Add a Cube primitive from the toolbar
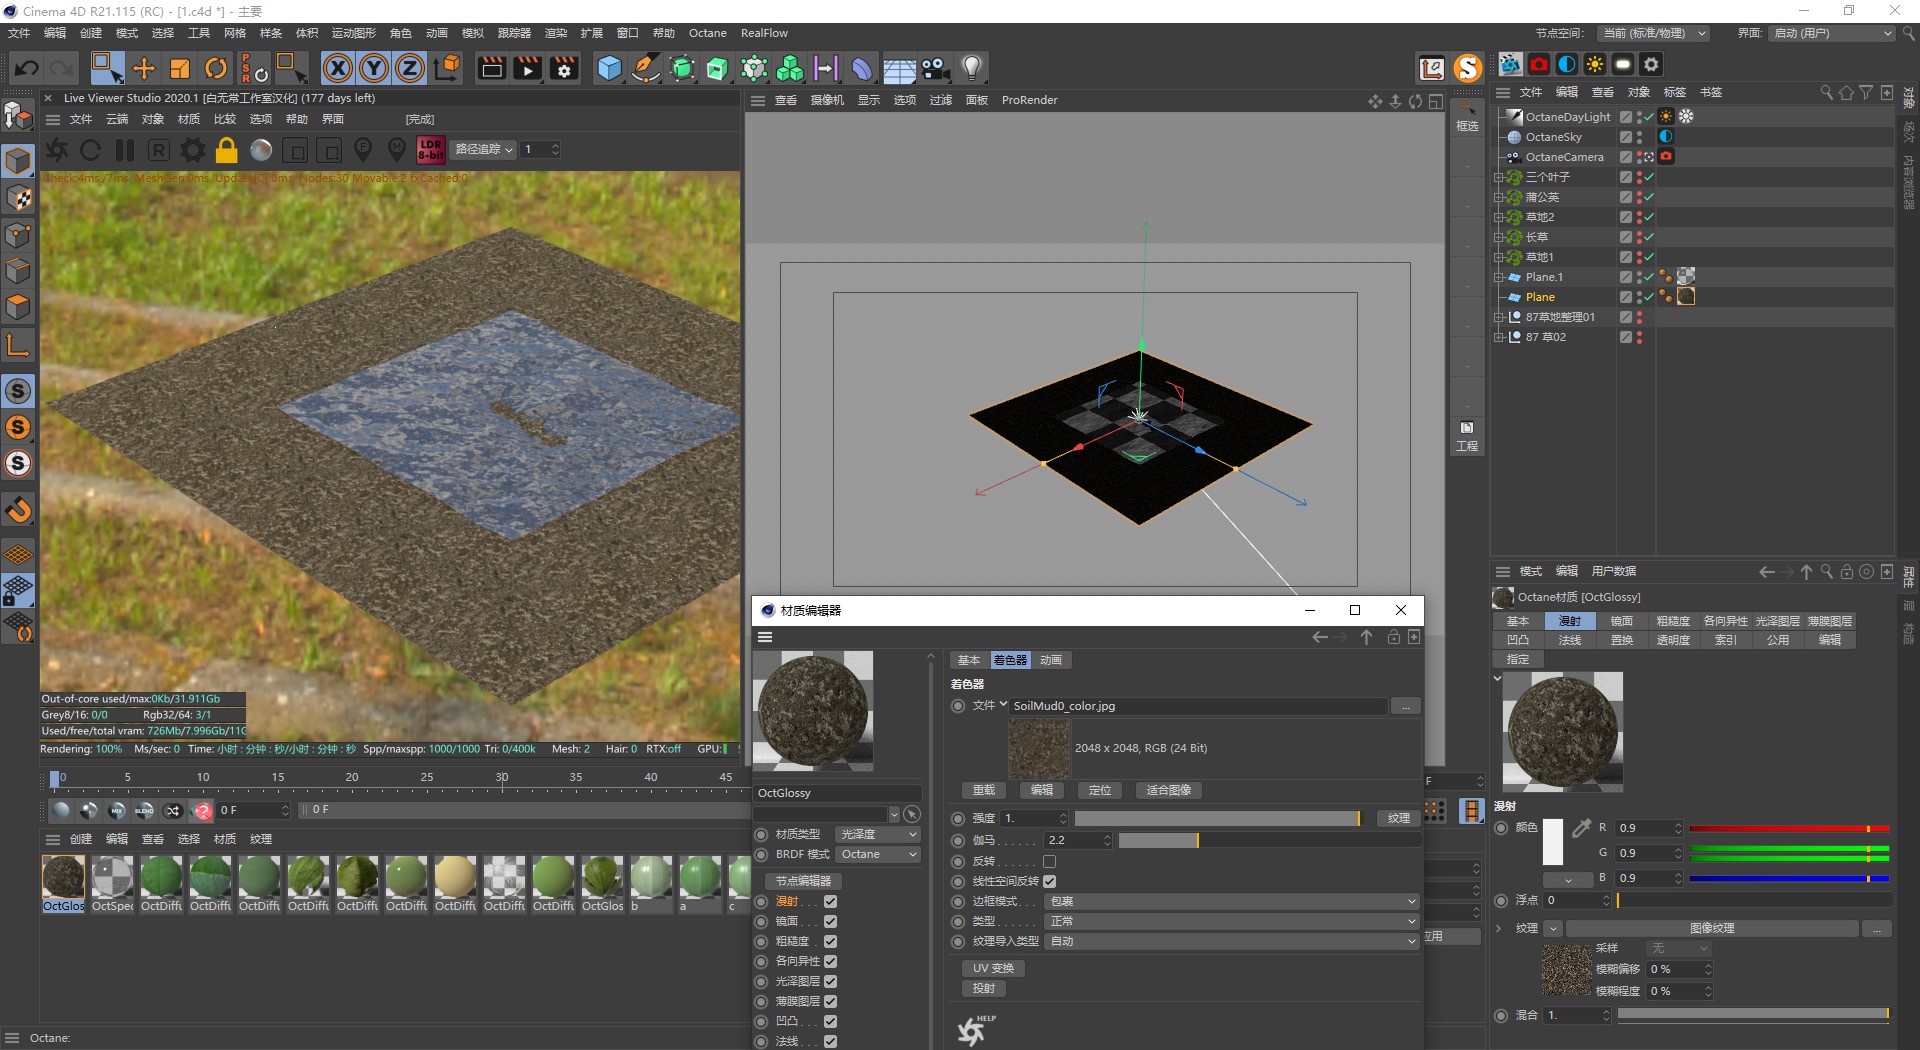Image resolution: width=1920 pixels, height=1050 pixels. coord(609,68)
